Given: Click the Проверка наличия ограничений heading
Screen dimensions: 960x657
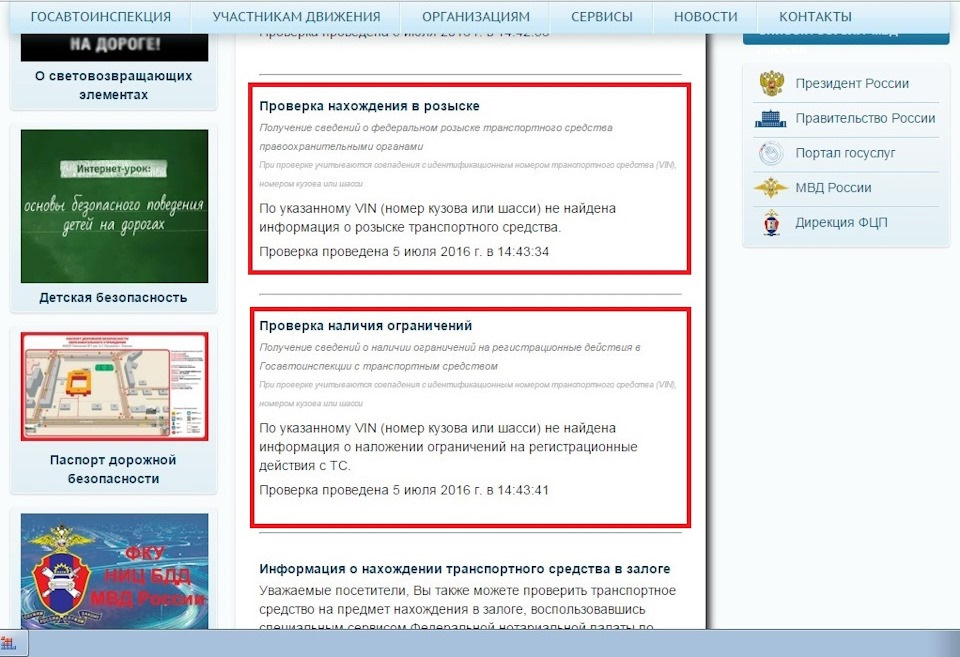Looking at the screenshot, I should [x=366, y=326].
